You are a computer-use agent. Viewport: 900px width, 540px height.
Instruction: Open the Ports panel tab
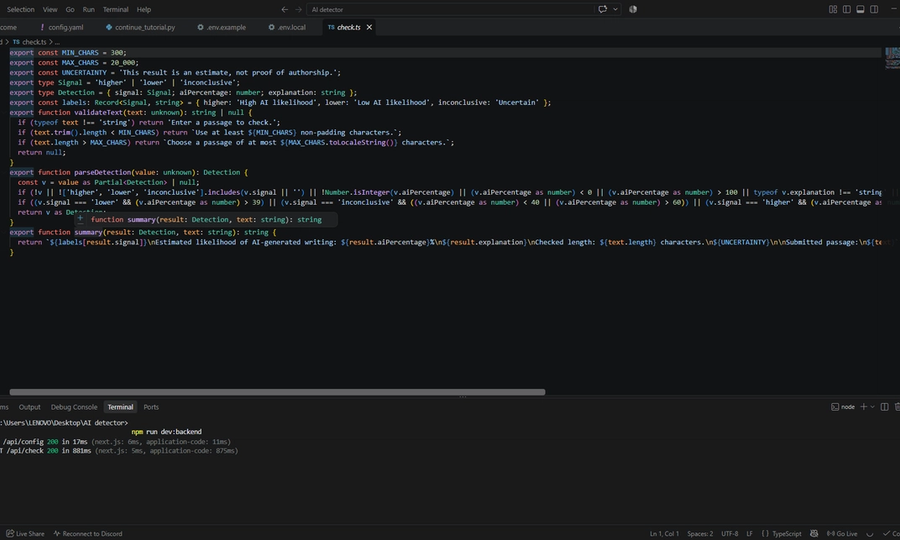(x=151, y=407)
